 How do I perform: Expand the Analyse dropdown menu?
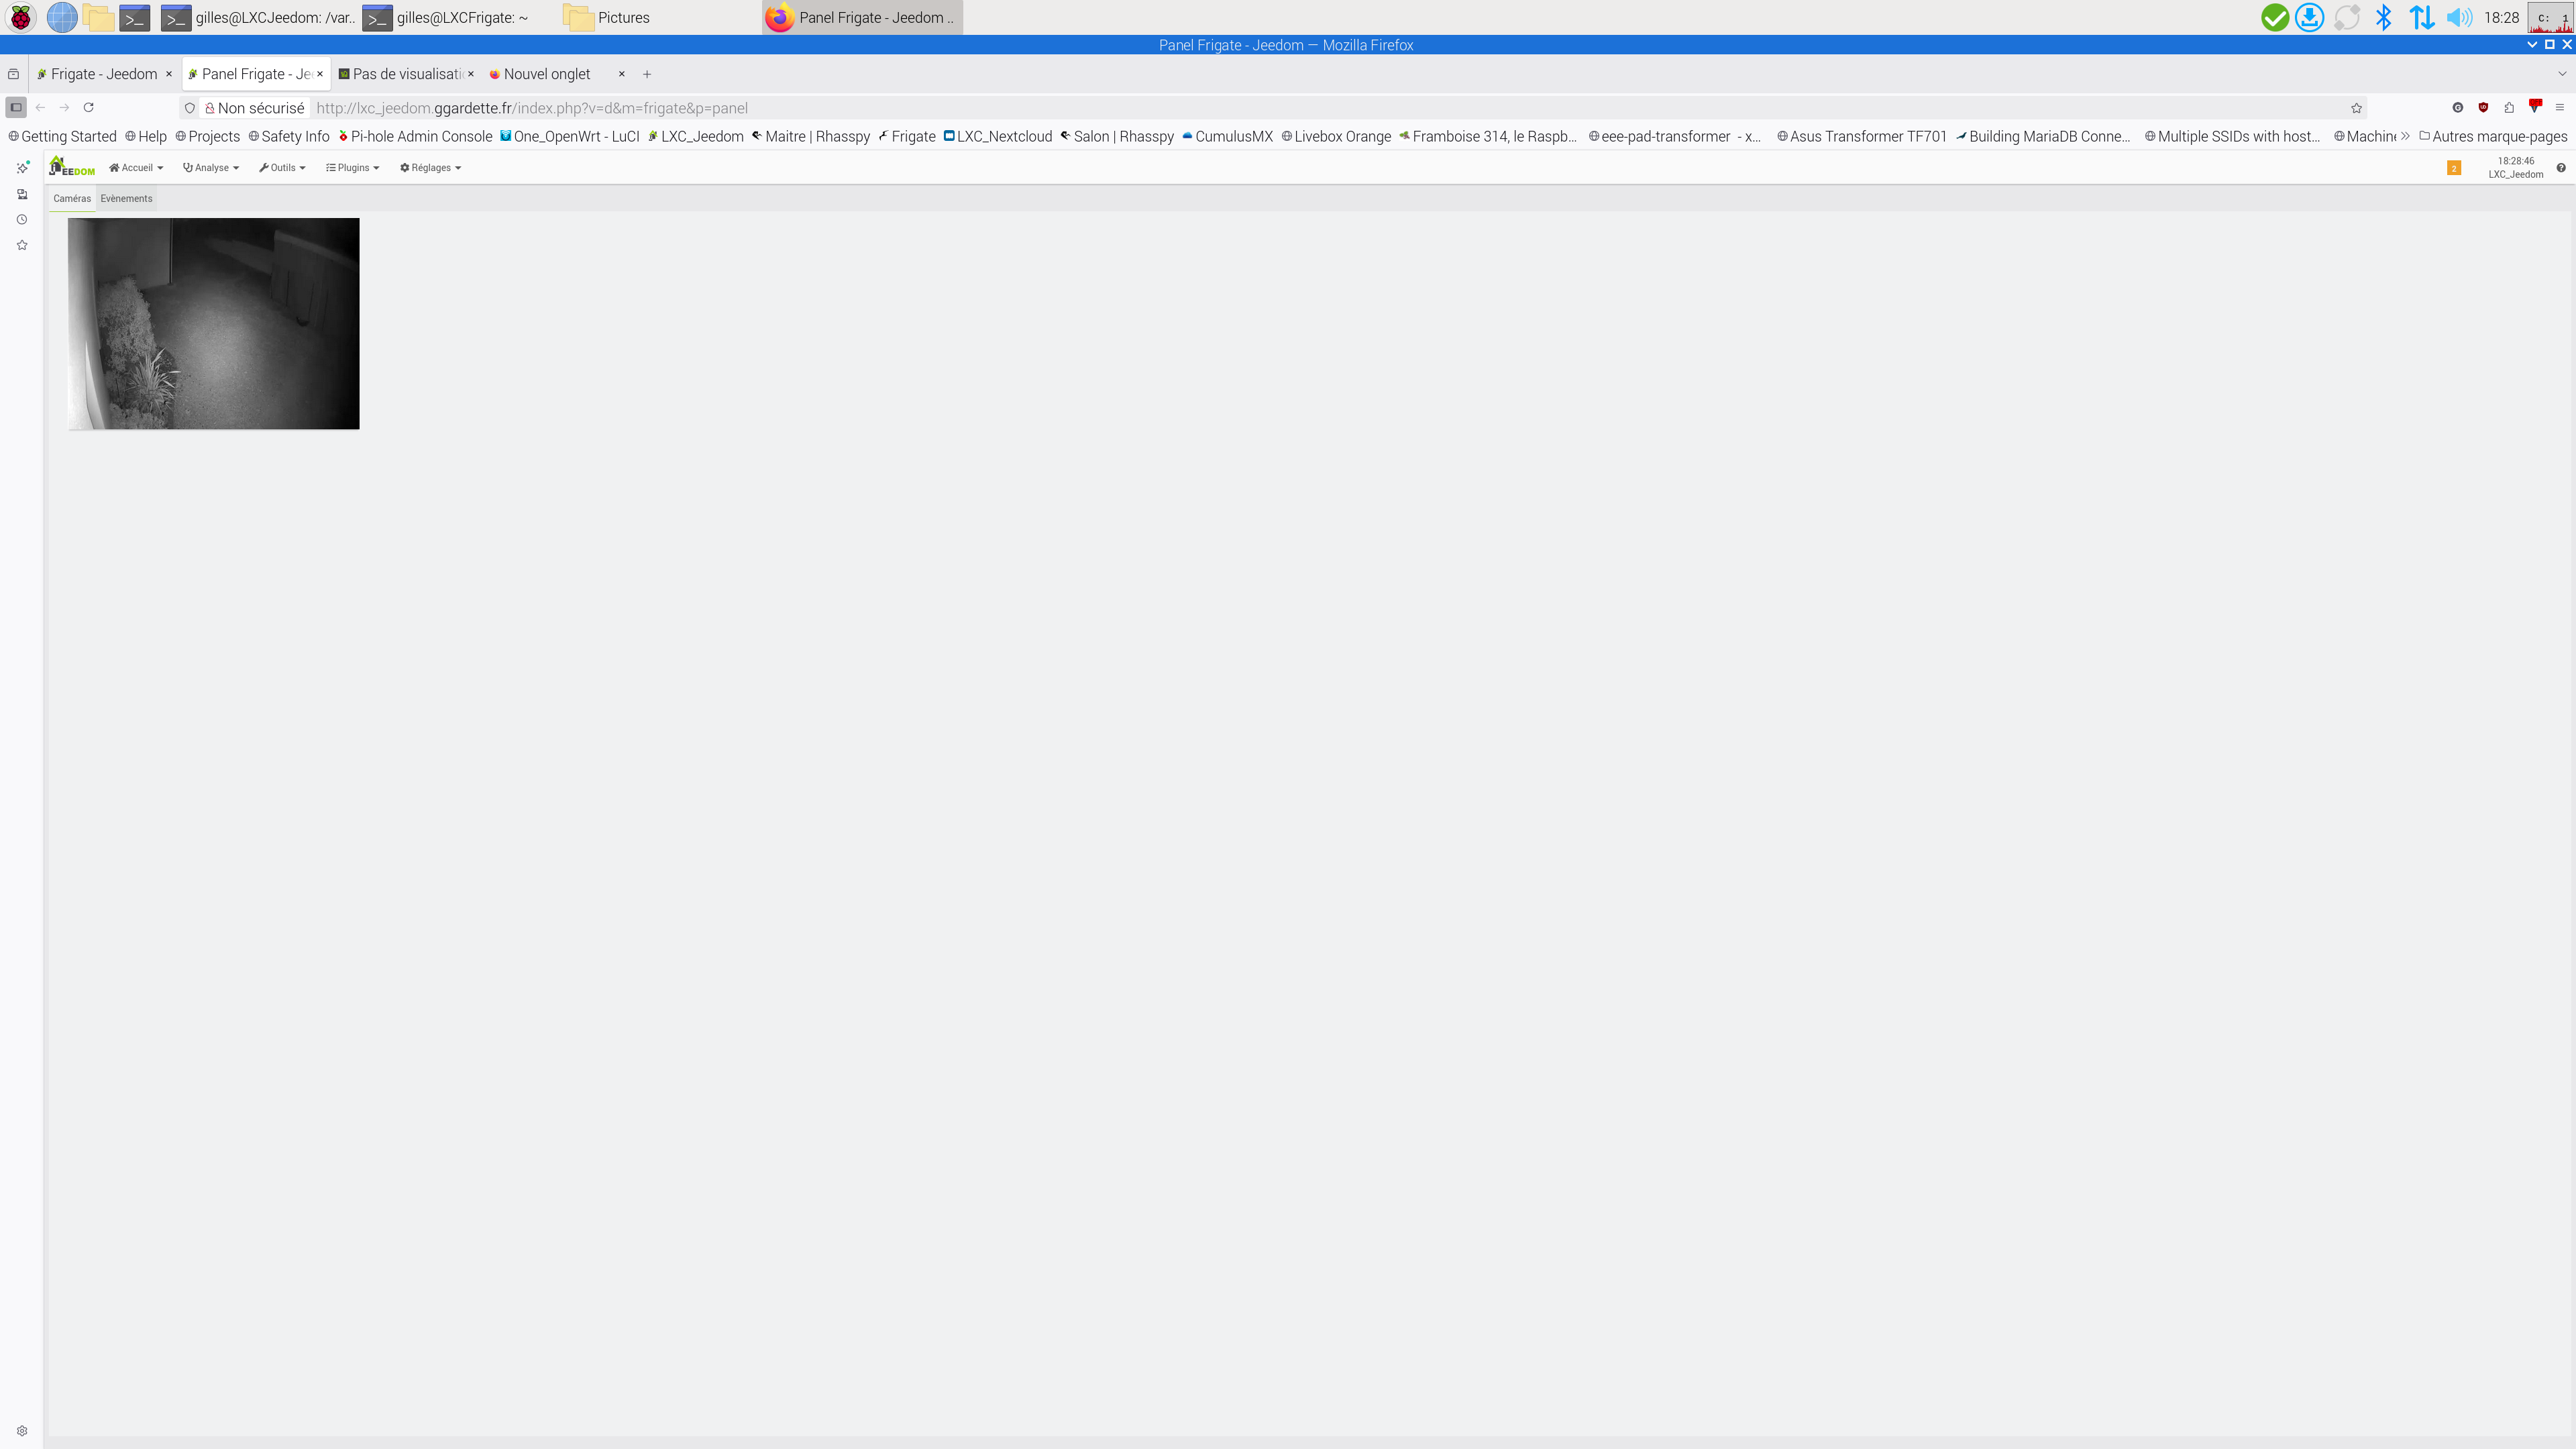coord(211,168)
